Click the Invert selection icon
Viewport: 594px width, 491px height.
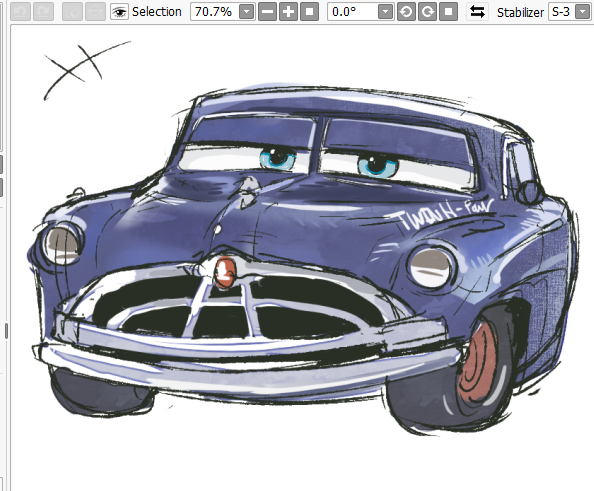point(95,12)
